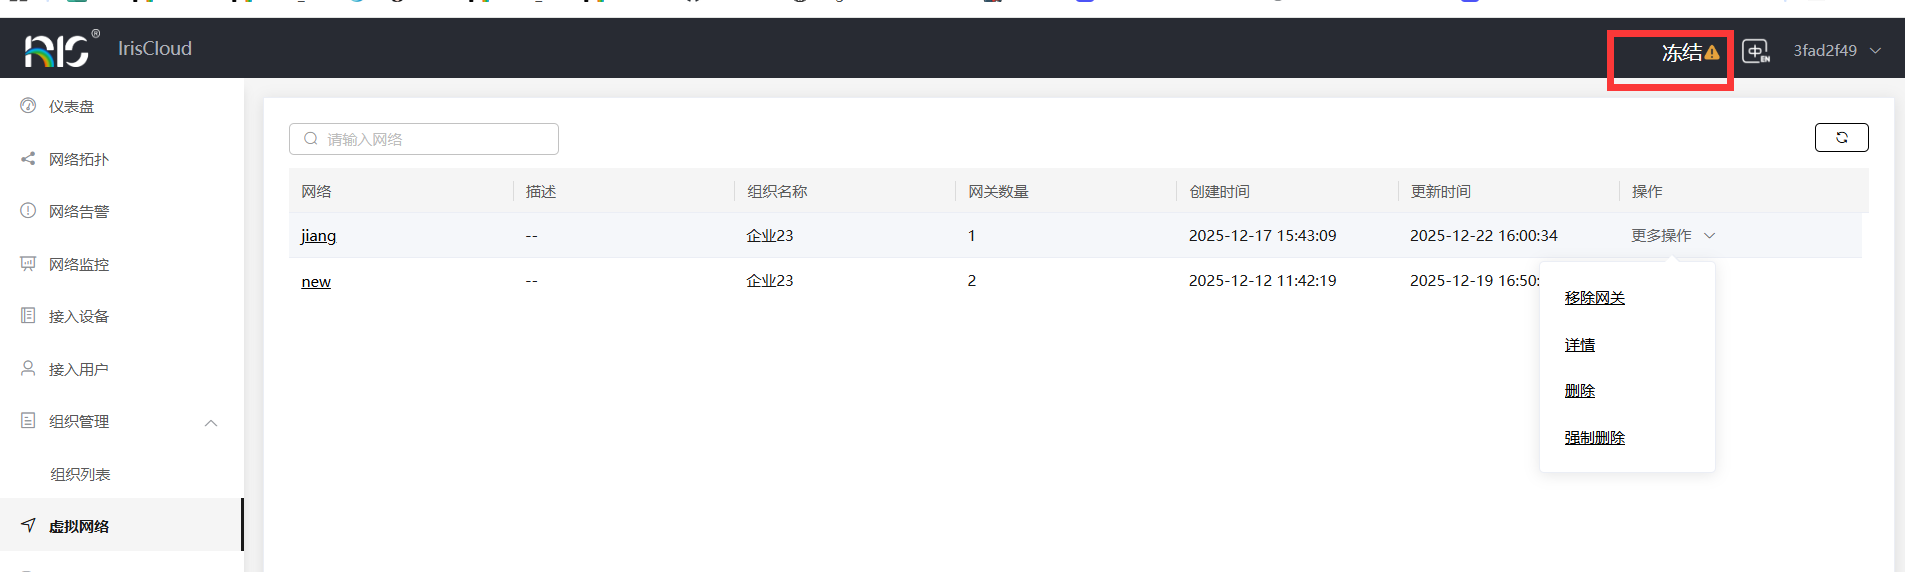Click the 接入设备 list icon
Viewport: 1905px width, 572px height.
coord(28,315)
